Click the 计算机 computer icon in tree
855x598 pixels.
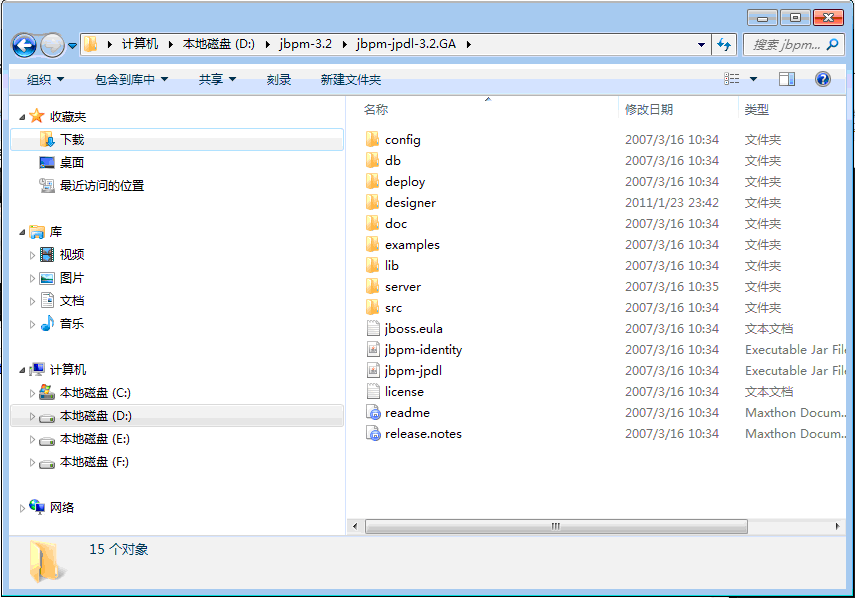coord(38,369)
